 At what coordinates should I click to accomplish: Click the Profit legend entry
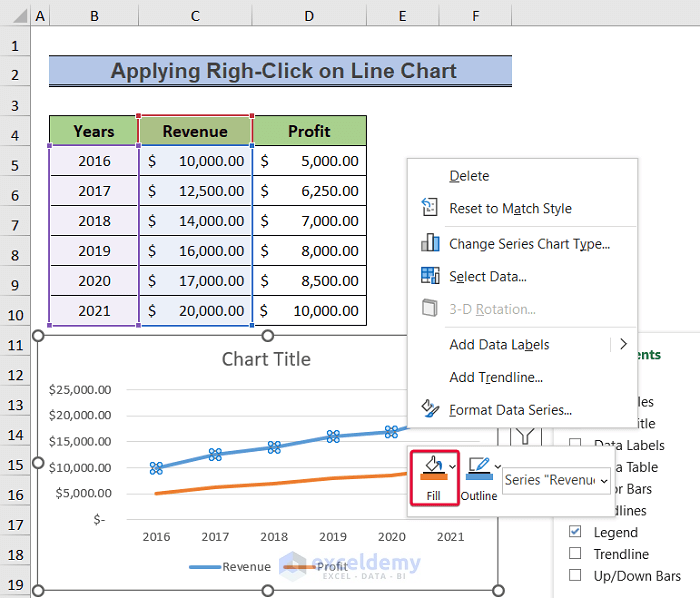[316, 567]
